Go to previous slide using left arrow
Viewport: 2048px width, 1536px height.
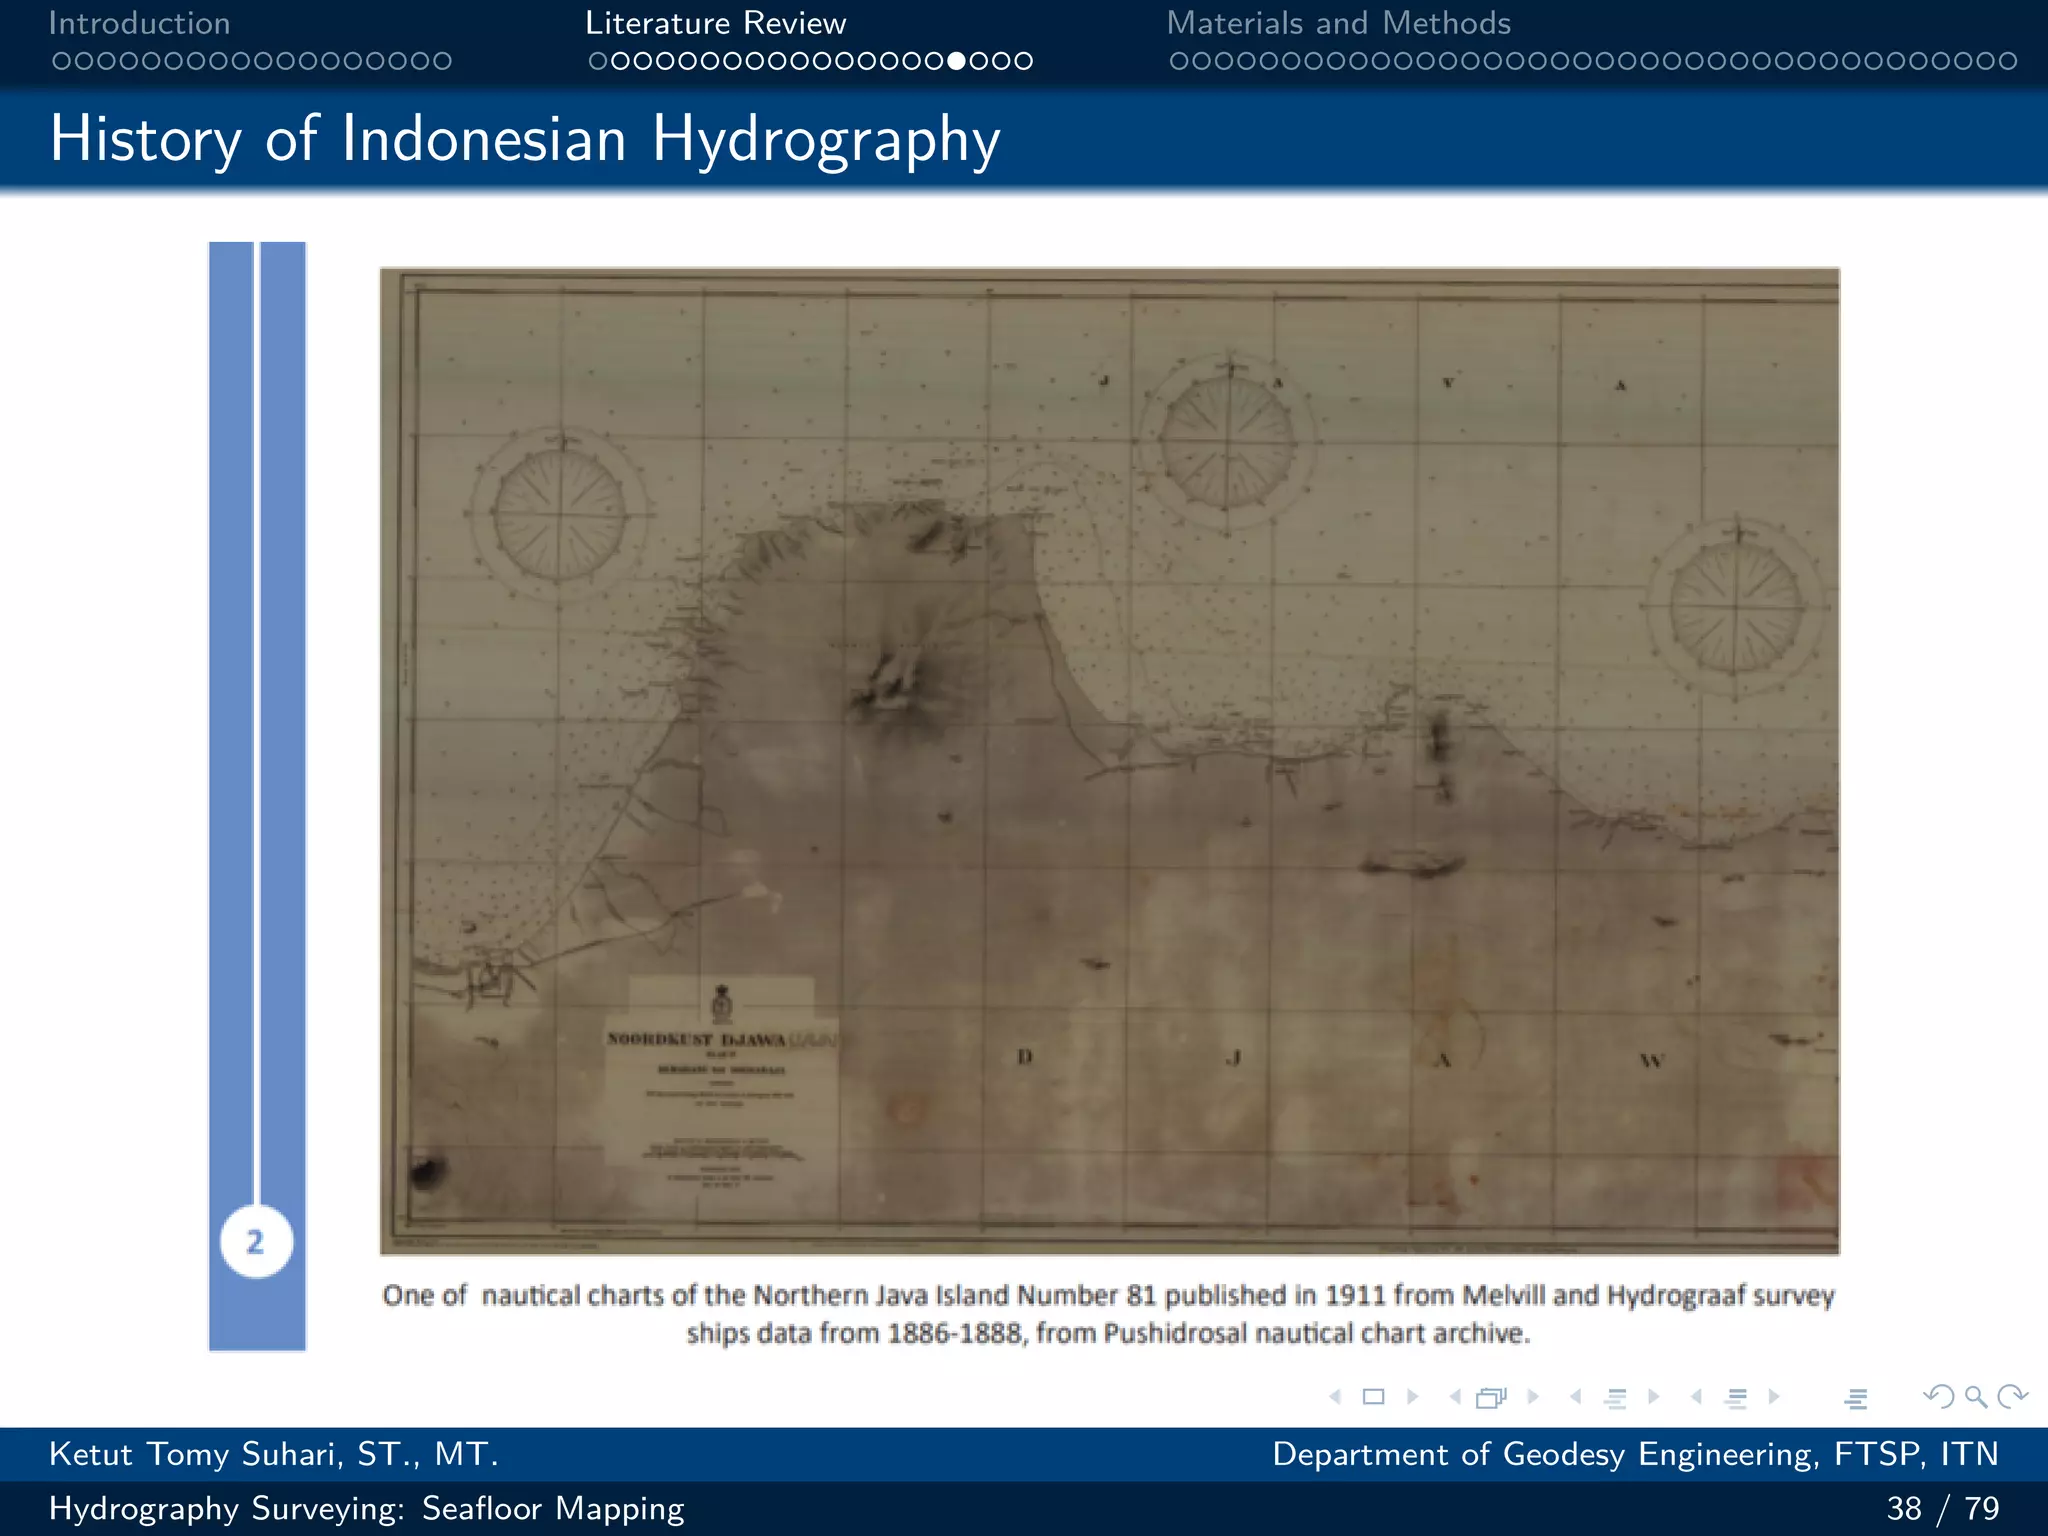1335,1397
